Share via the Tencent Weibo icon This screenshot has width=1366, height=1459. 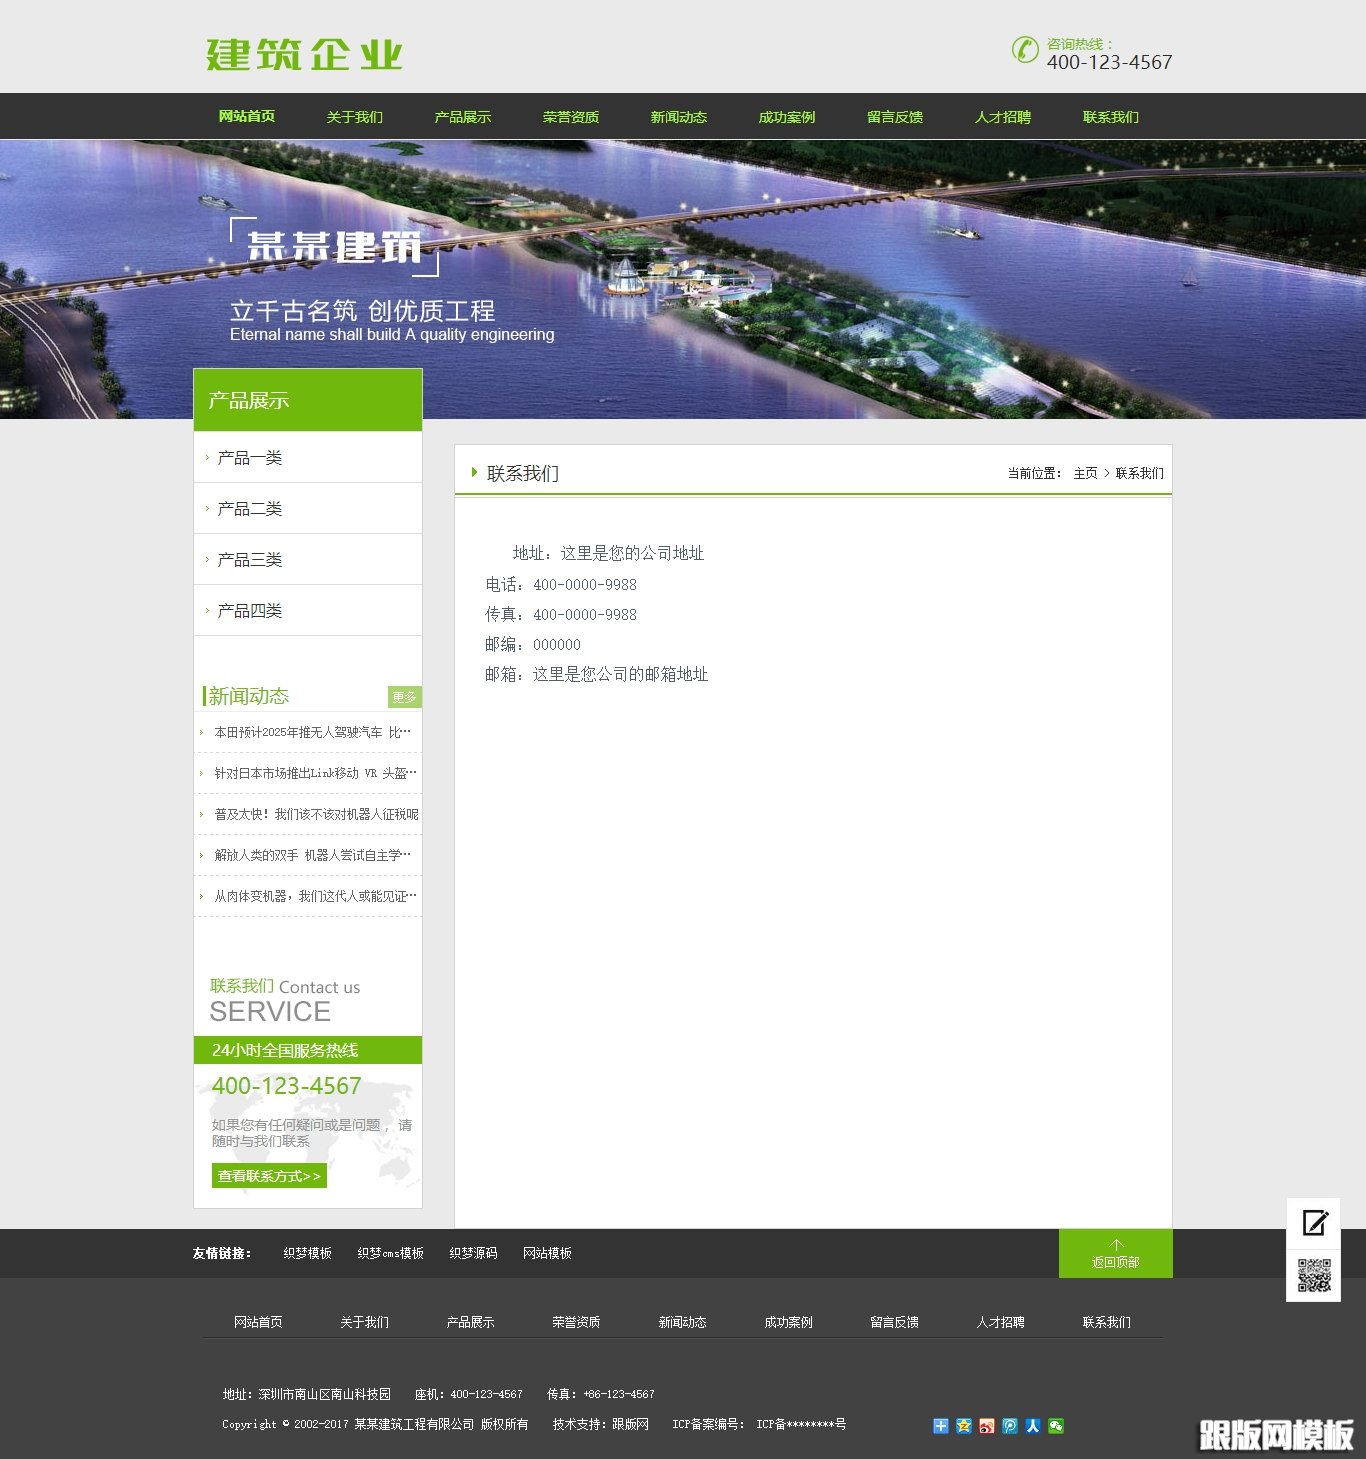[x=1010, y=1426]
